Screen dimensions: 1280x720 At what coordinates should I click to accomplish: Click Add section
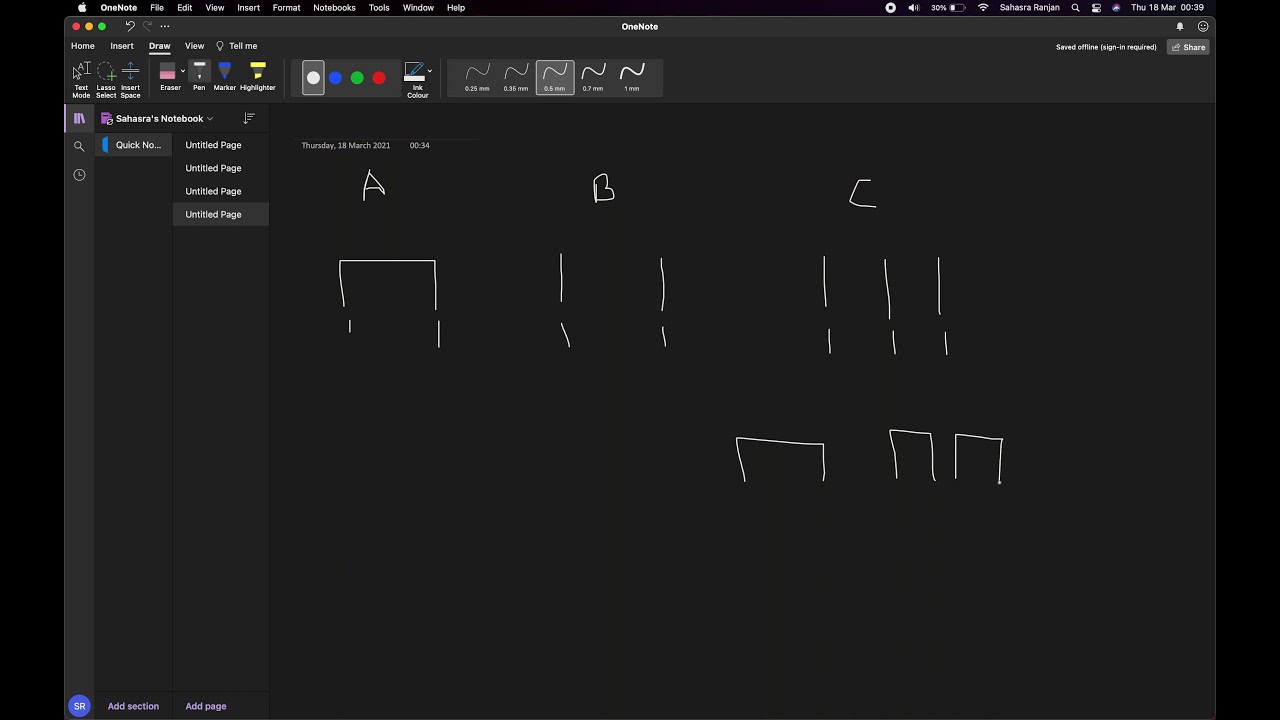(x=133, y=706)
